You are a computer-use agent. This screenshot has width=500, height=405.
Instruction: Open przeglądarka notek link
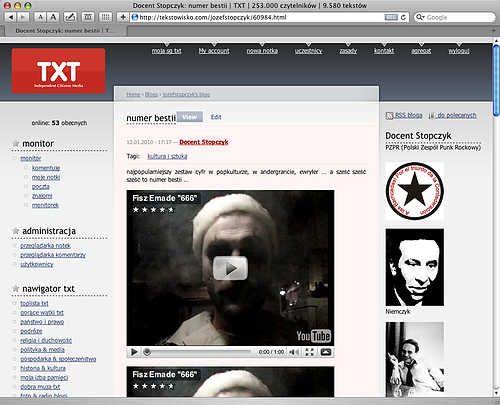coord(45,246)
